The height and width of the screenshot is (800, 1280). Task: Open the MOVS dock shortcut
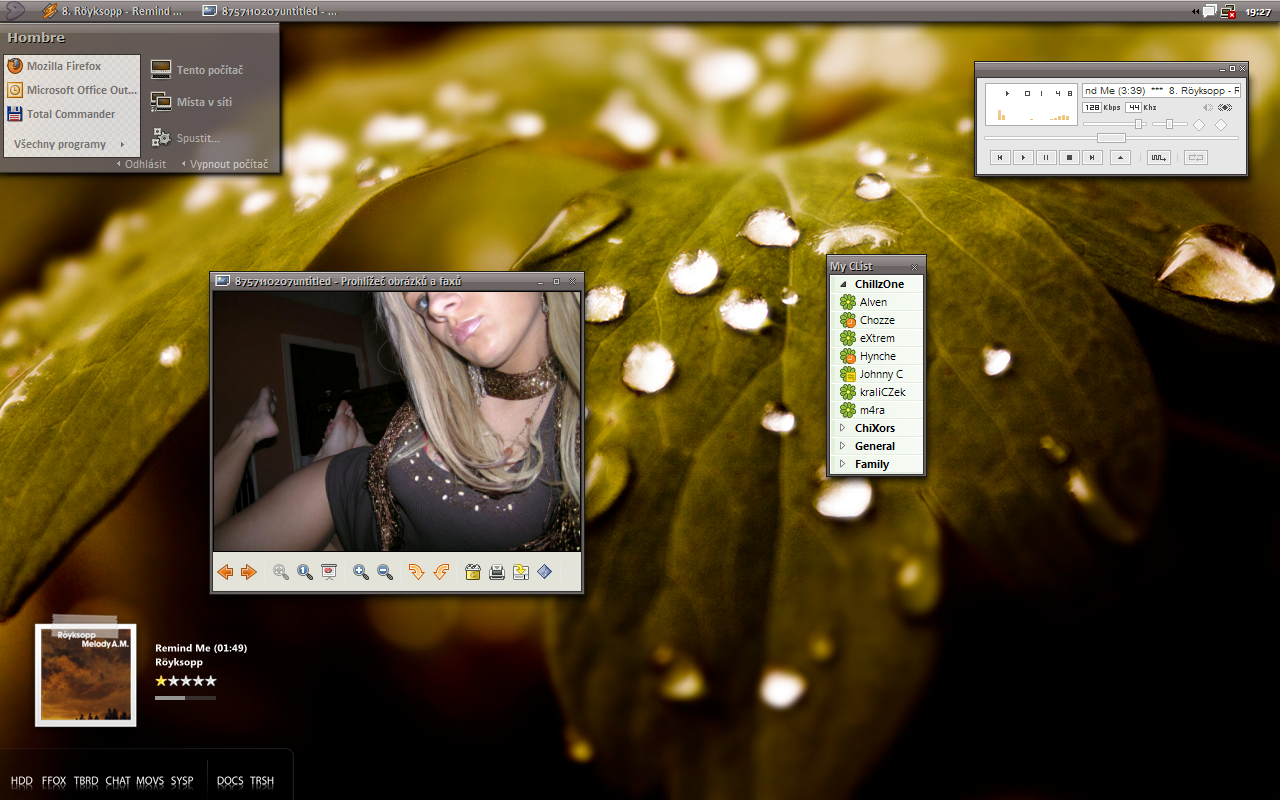click(x=150, y=781)
